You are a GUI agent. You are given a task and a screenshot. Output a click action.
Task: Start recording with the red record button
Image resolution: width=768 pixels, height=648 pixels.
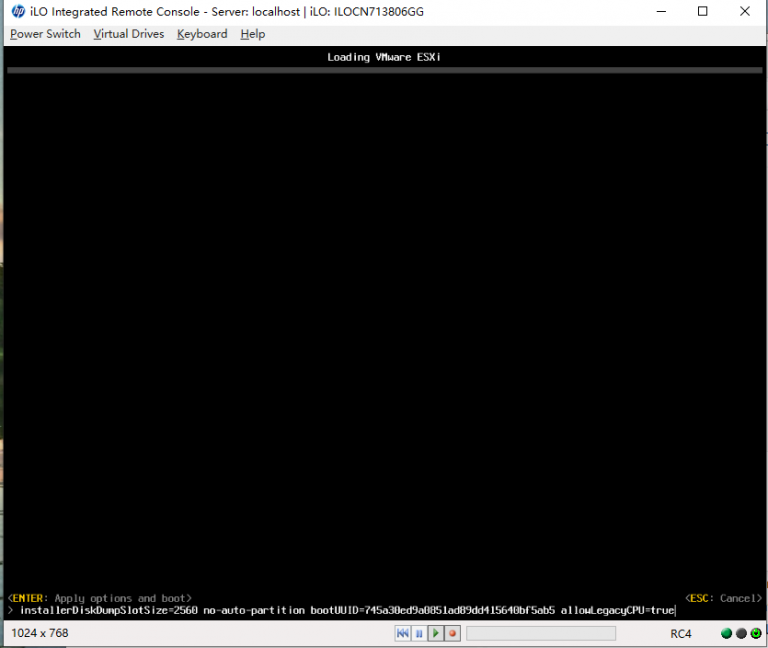pyautogui.click(x=453, y=633)
